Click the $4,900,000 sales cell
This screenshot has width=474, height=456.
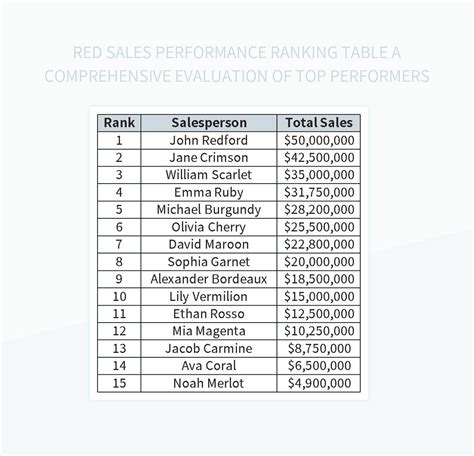[319, 383]
